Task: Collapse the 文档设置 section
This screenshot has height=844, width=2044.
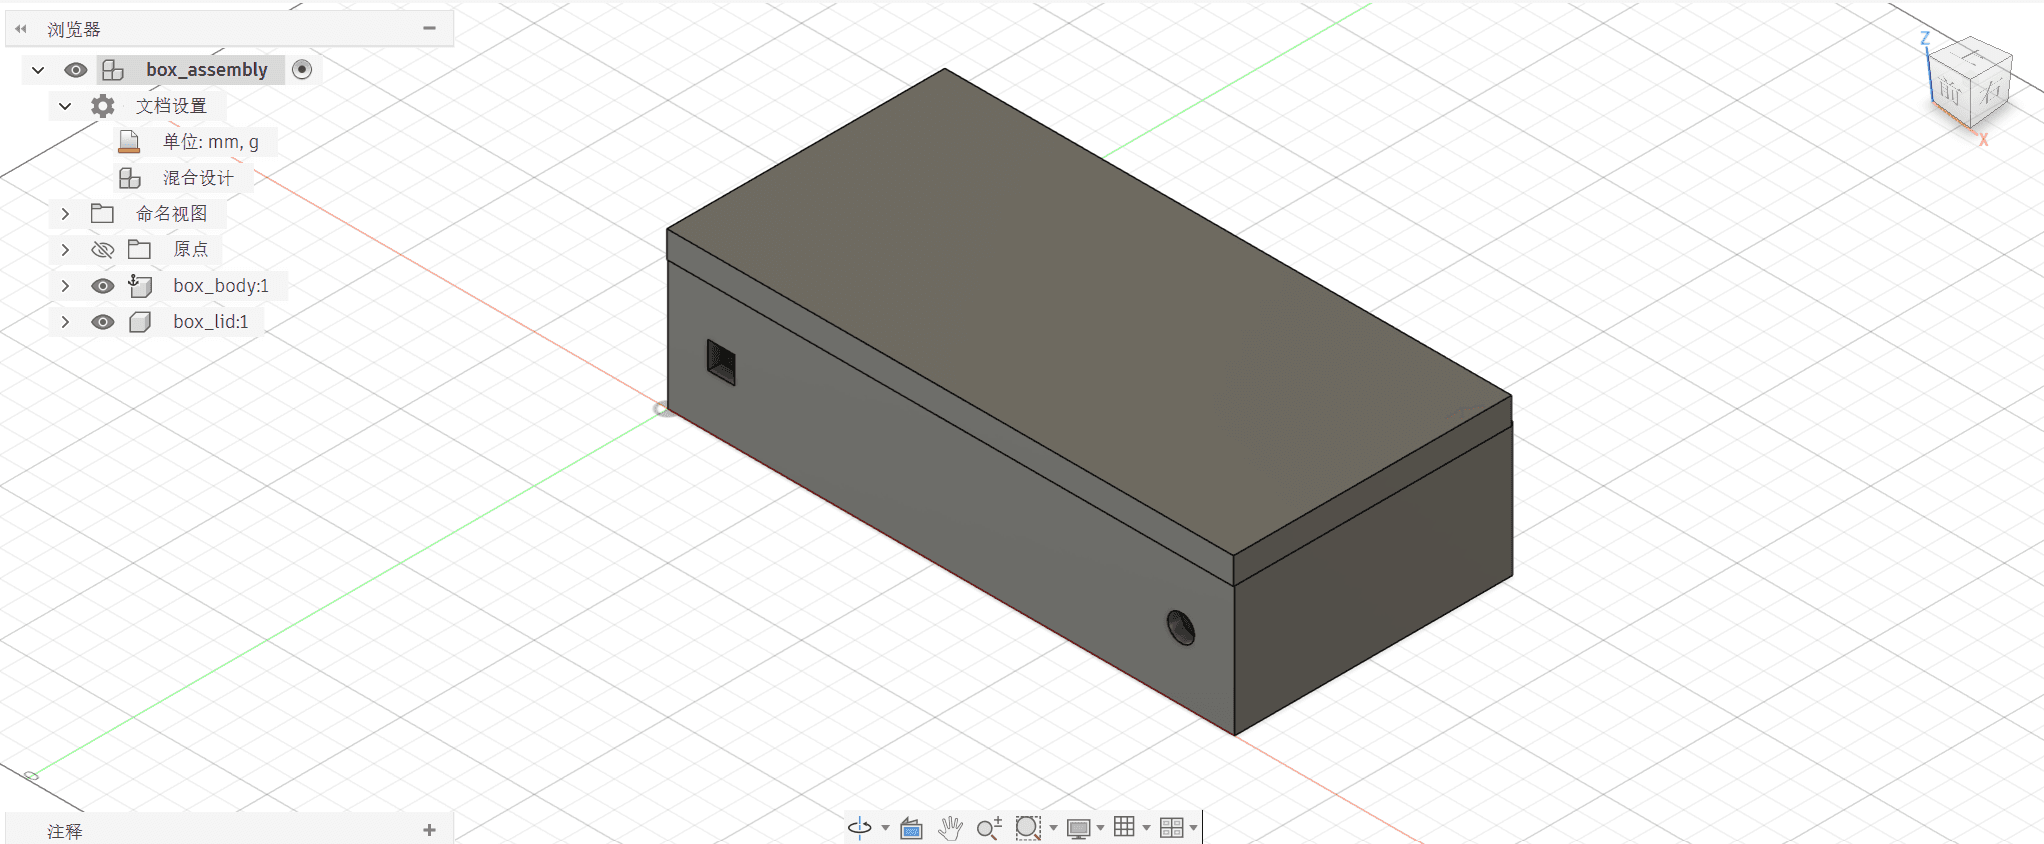Action: point(65,106)
